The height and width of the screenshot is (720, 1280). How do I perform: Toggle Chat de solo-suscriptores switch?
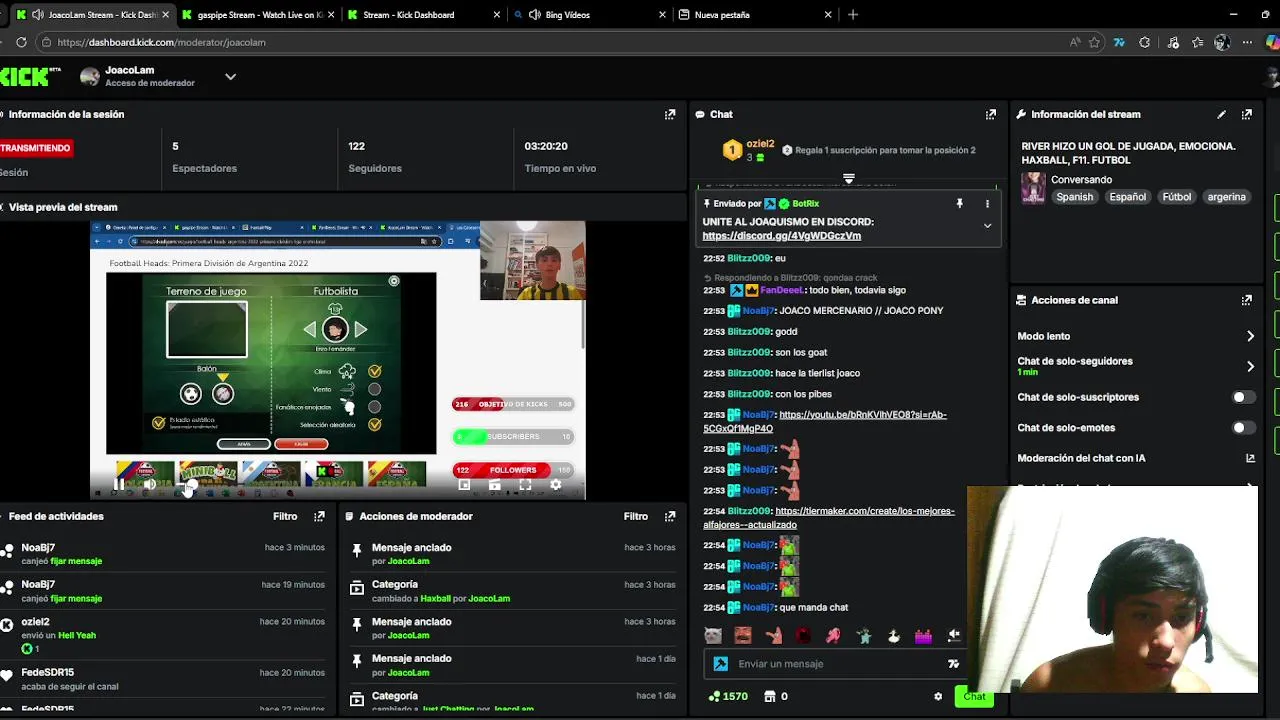1243,397
